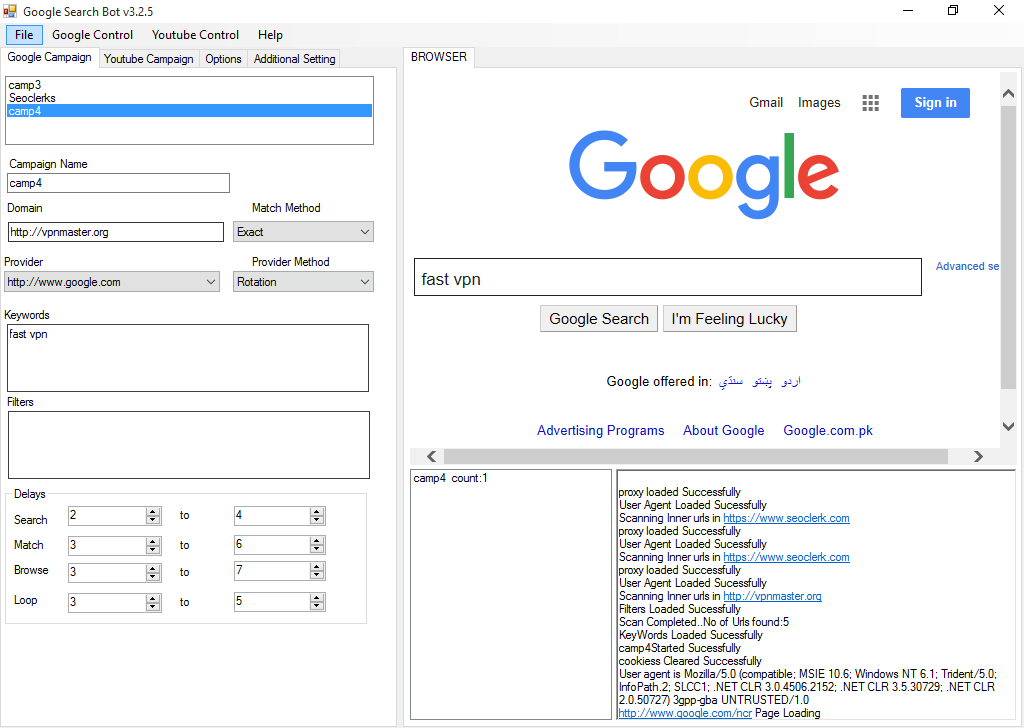Screen dimensions: 1024x728
Task: Switch to the Additional Setting tab
Action: (x=295, y=59)
